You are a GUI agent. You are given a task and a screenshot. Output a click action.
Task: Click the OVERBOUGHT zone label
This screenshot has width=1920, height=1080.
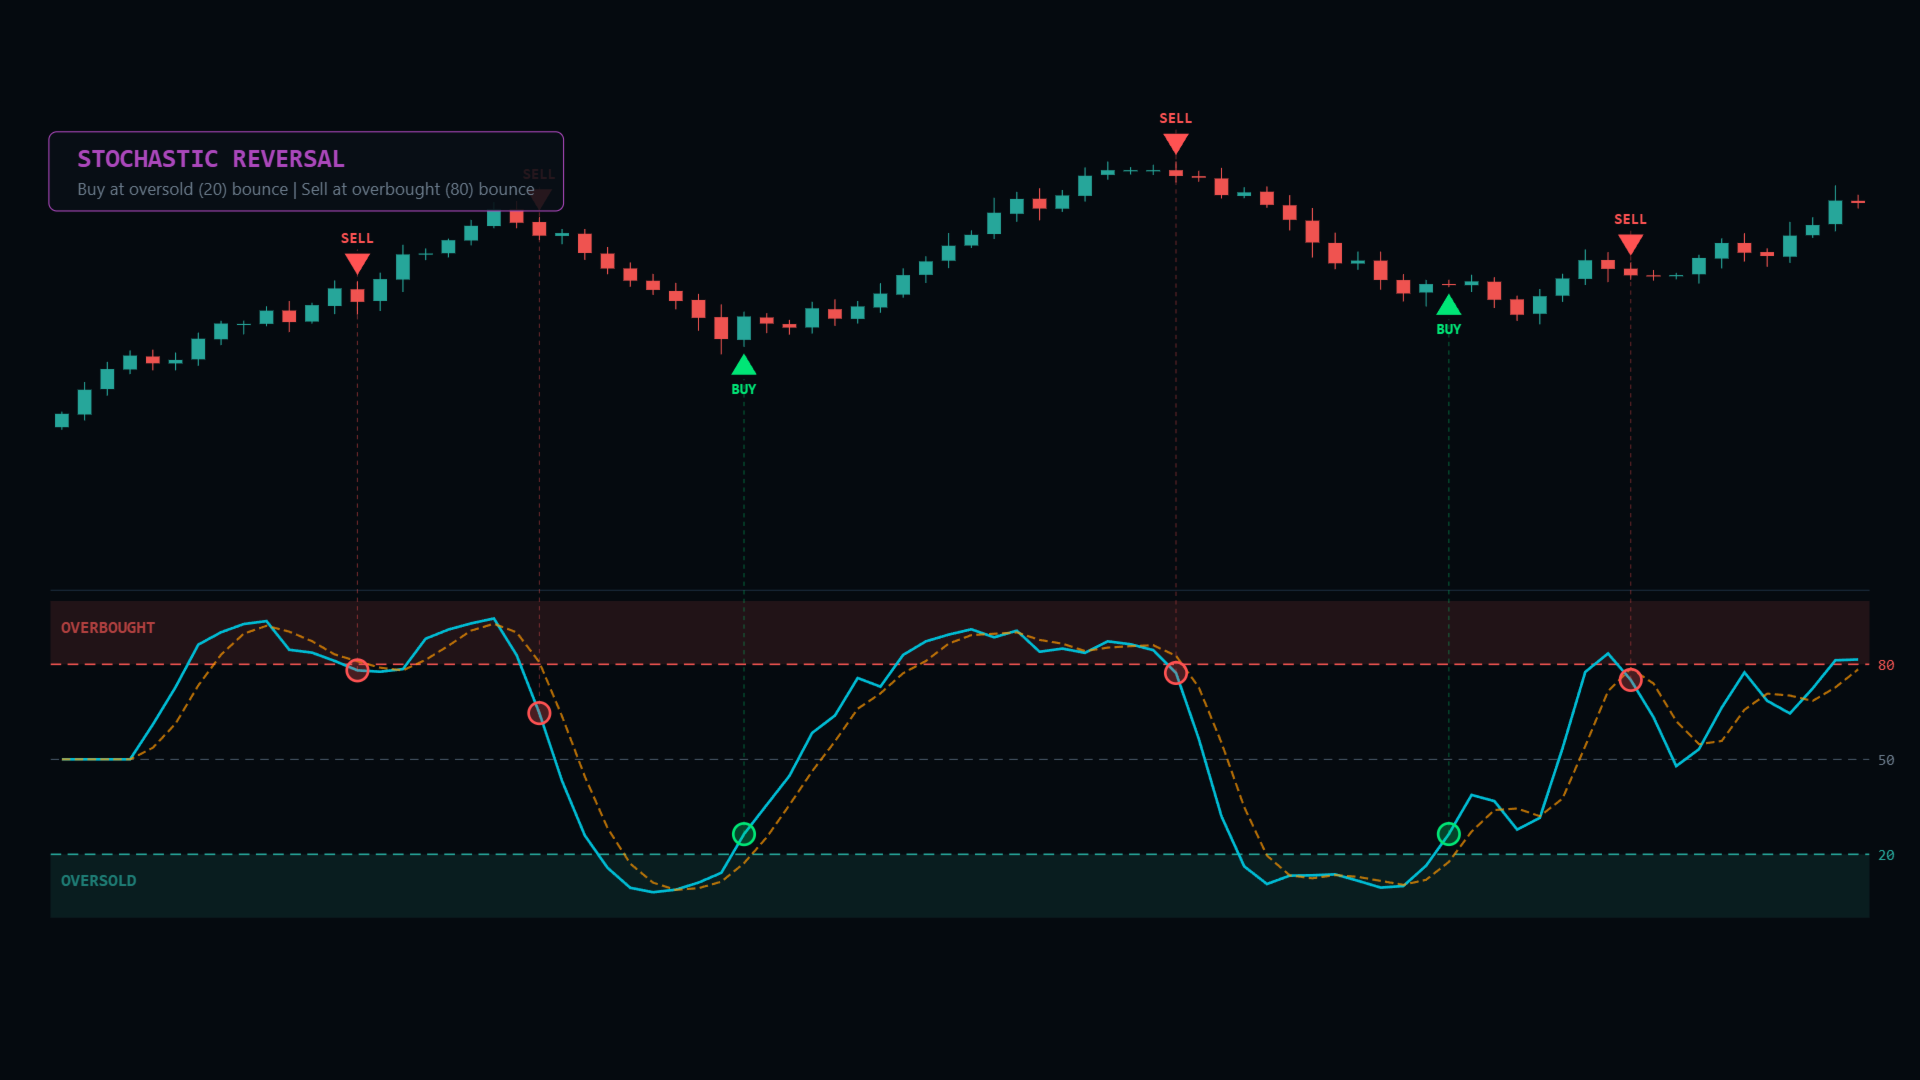(108, 628)
